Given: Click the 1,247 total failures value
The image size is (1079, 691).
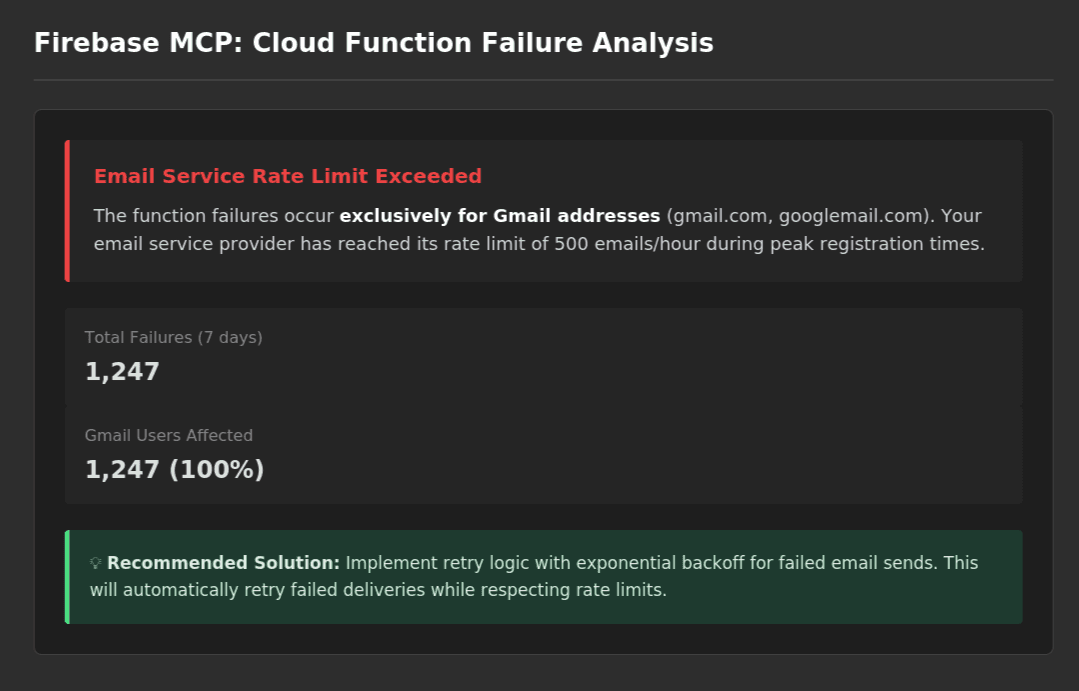Looking at the screenshot, I should pos(122,372).
